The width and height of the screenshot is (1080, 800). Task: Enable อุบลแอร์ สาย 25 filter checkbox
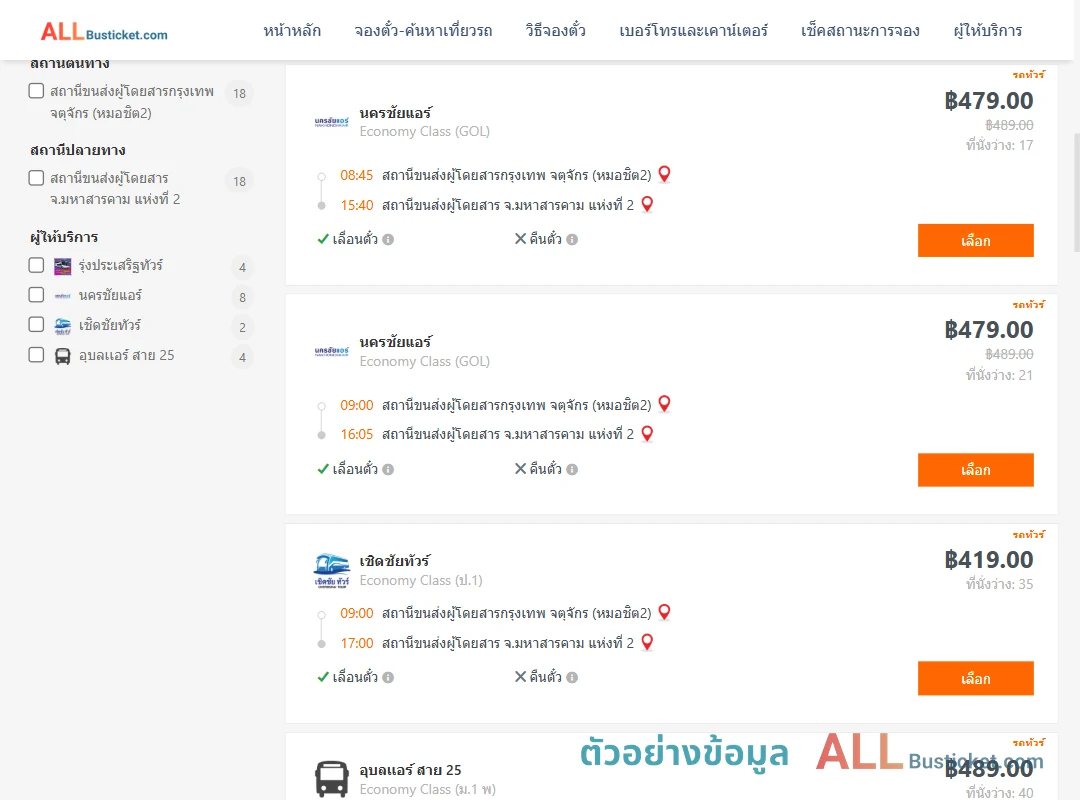point(37,355)
